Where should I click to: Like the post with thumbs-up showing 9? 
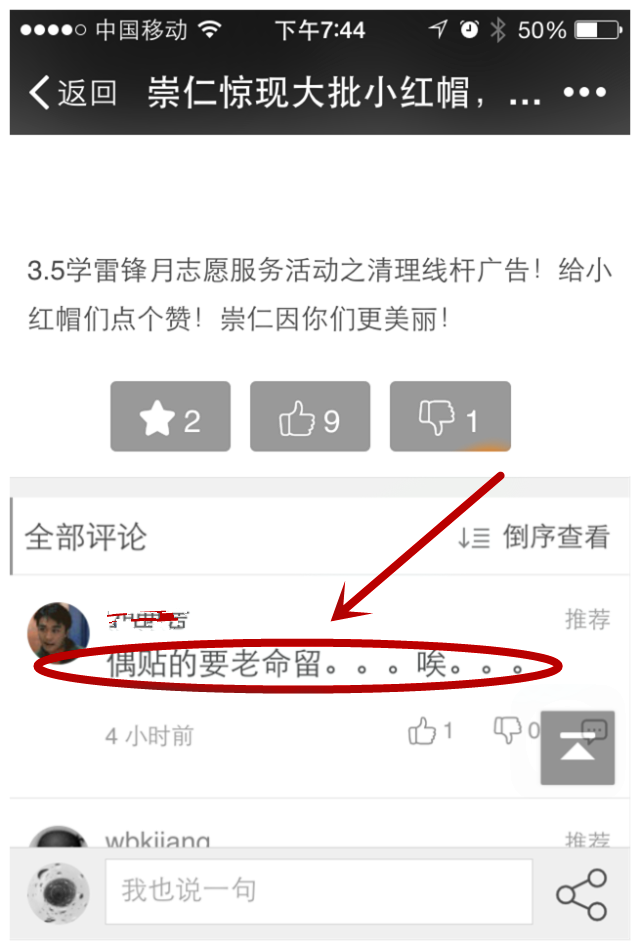[x=310, y=416]
